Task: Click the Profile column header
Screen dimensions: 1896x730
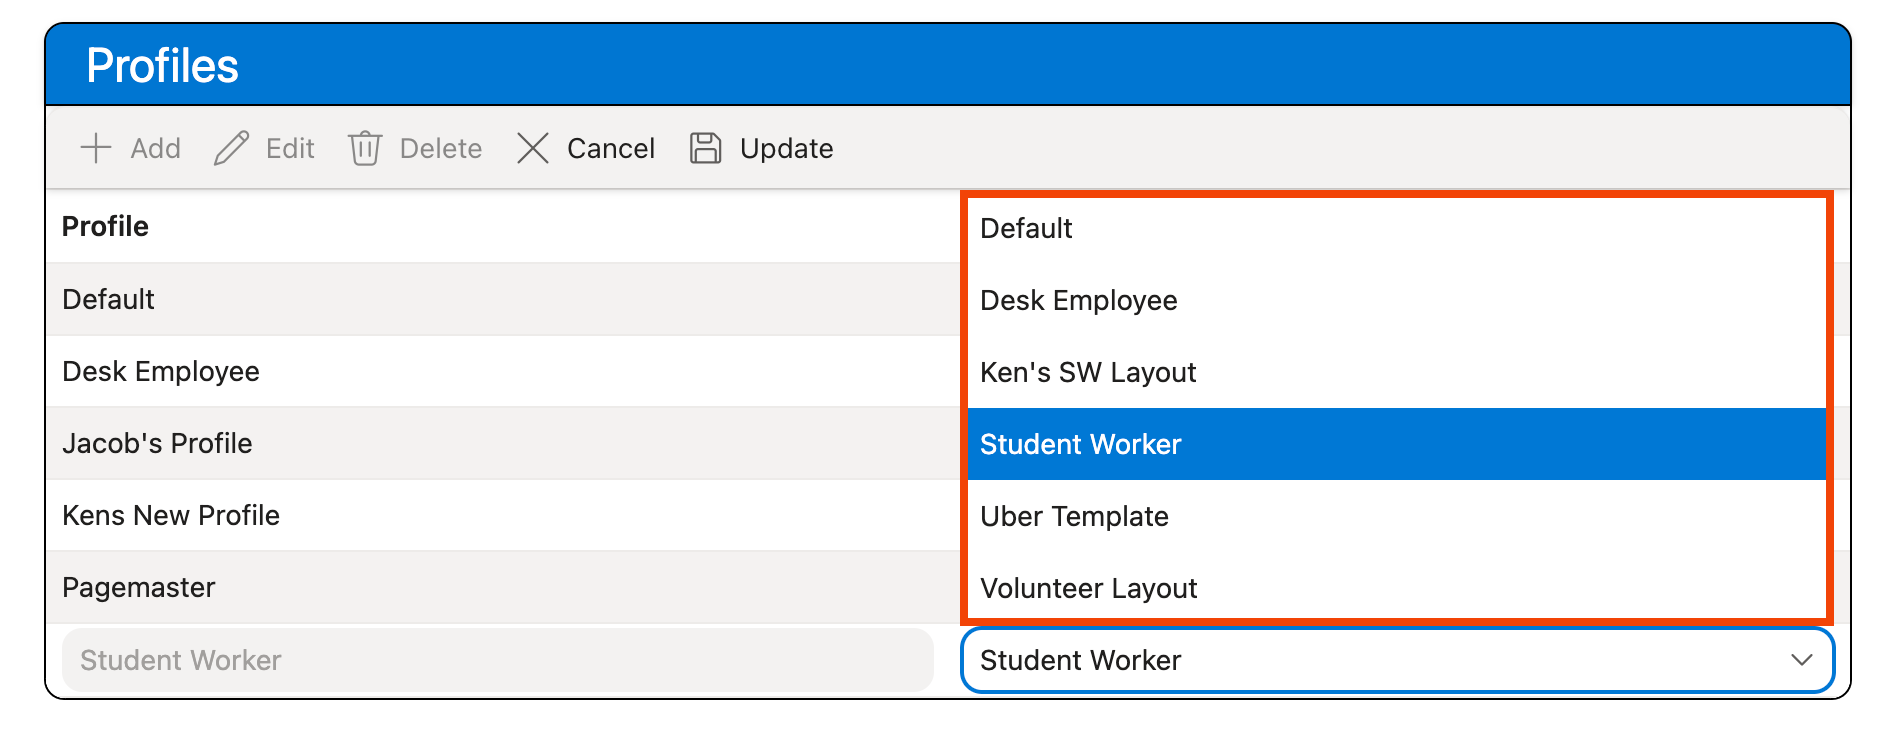Action: (105, 226)
